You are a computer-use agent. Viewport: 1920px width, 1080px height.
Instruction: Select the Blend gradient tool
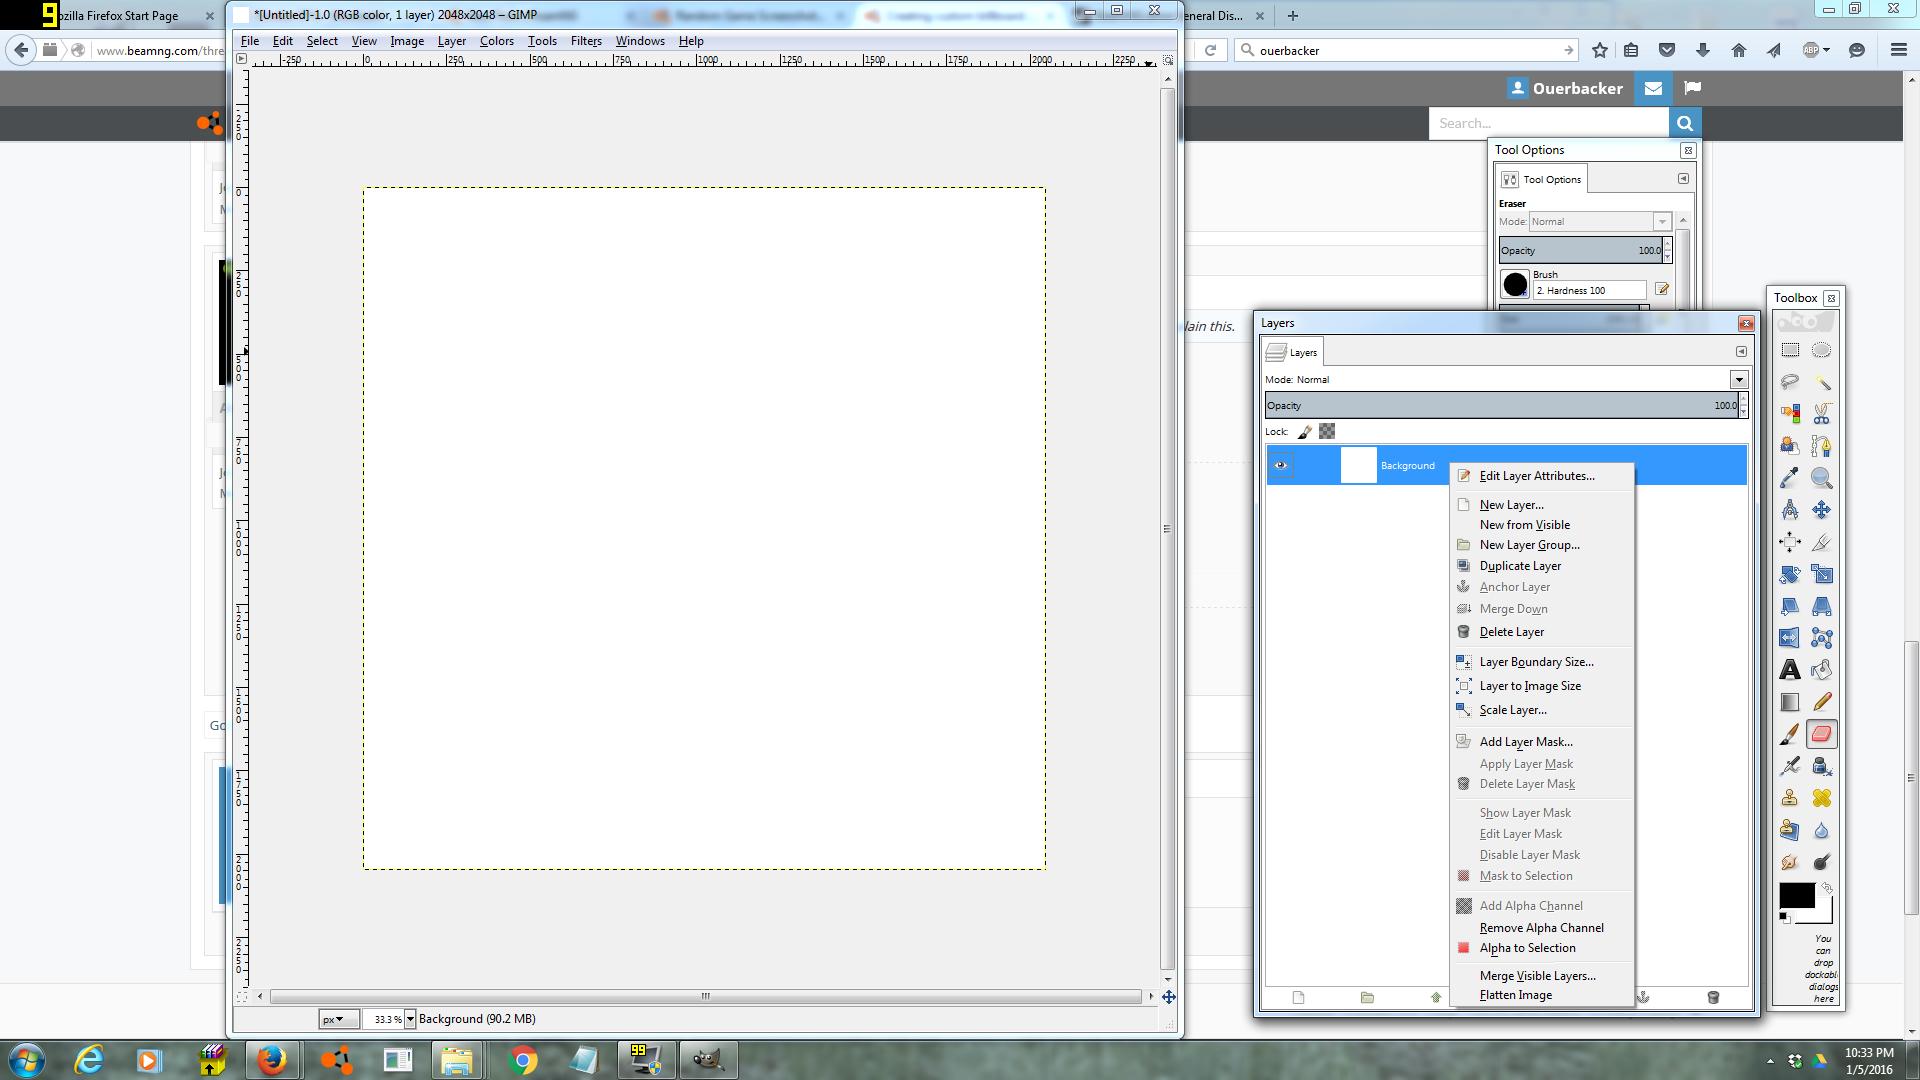pyautogui.click(x=1790, y=702)
